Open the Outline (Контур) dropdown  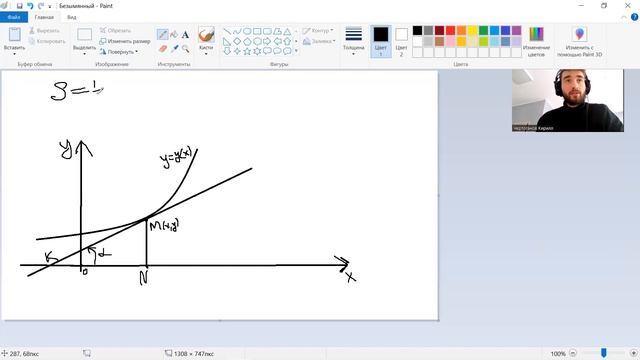coord(318,31)
